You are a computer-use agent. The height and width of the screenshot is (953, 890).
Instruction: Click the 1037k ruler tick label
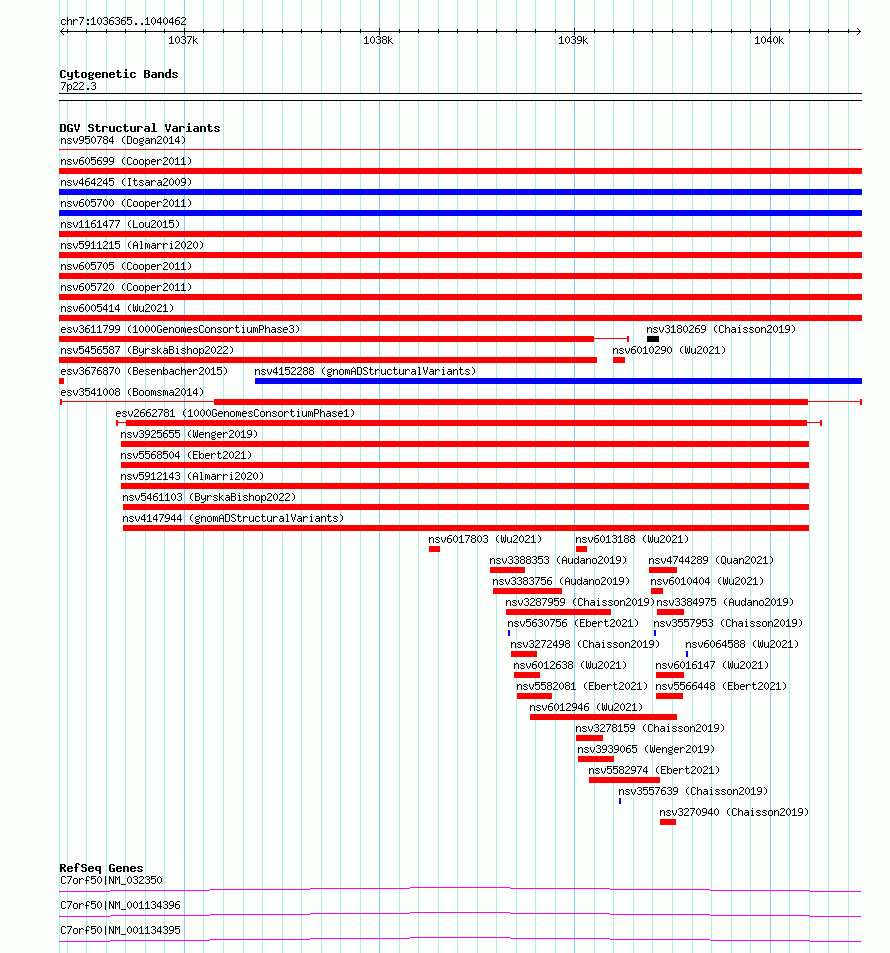[x=183, y=41]
